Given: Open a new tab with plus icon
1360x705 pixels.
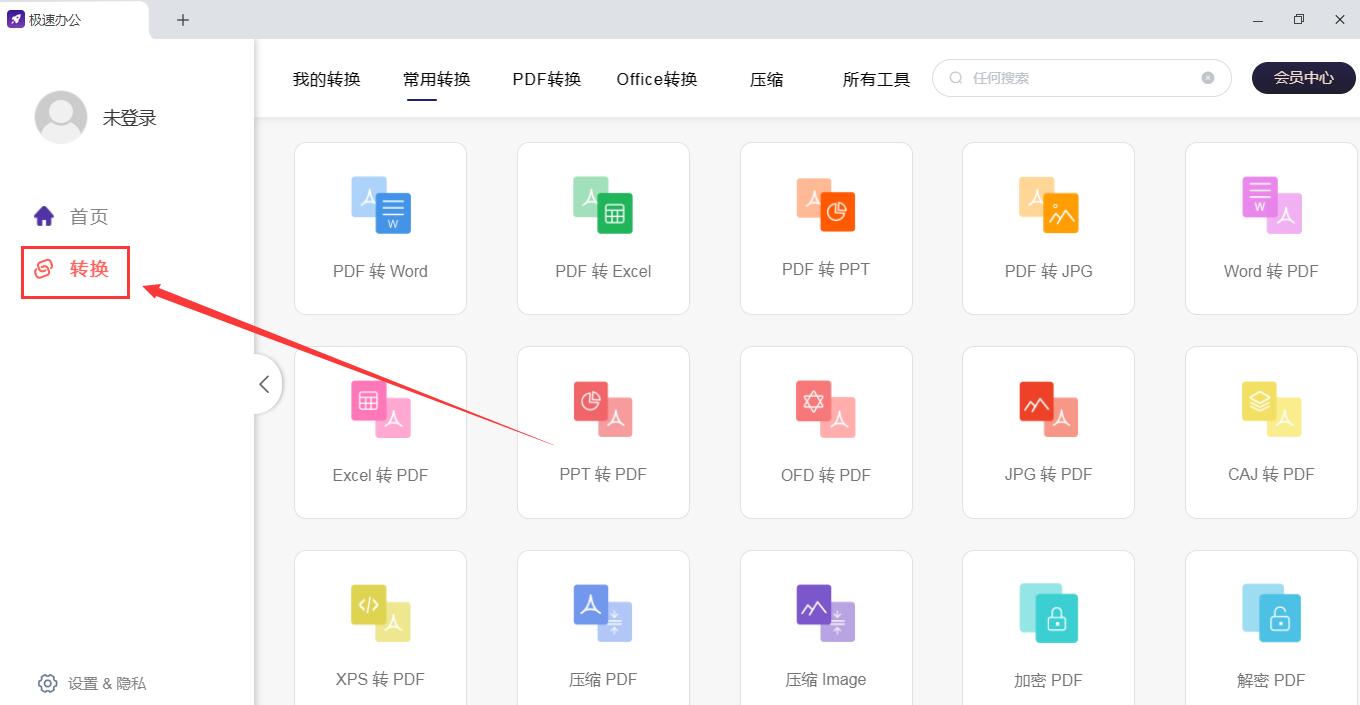Looking at the screenshot, I should point(183,20).
